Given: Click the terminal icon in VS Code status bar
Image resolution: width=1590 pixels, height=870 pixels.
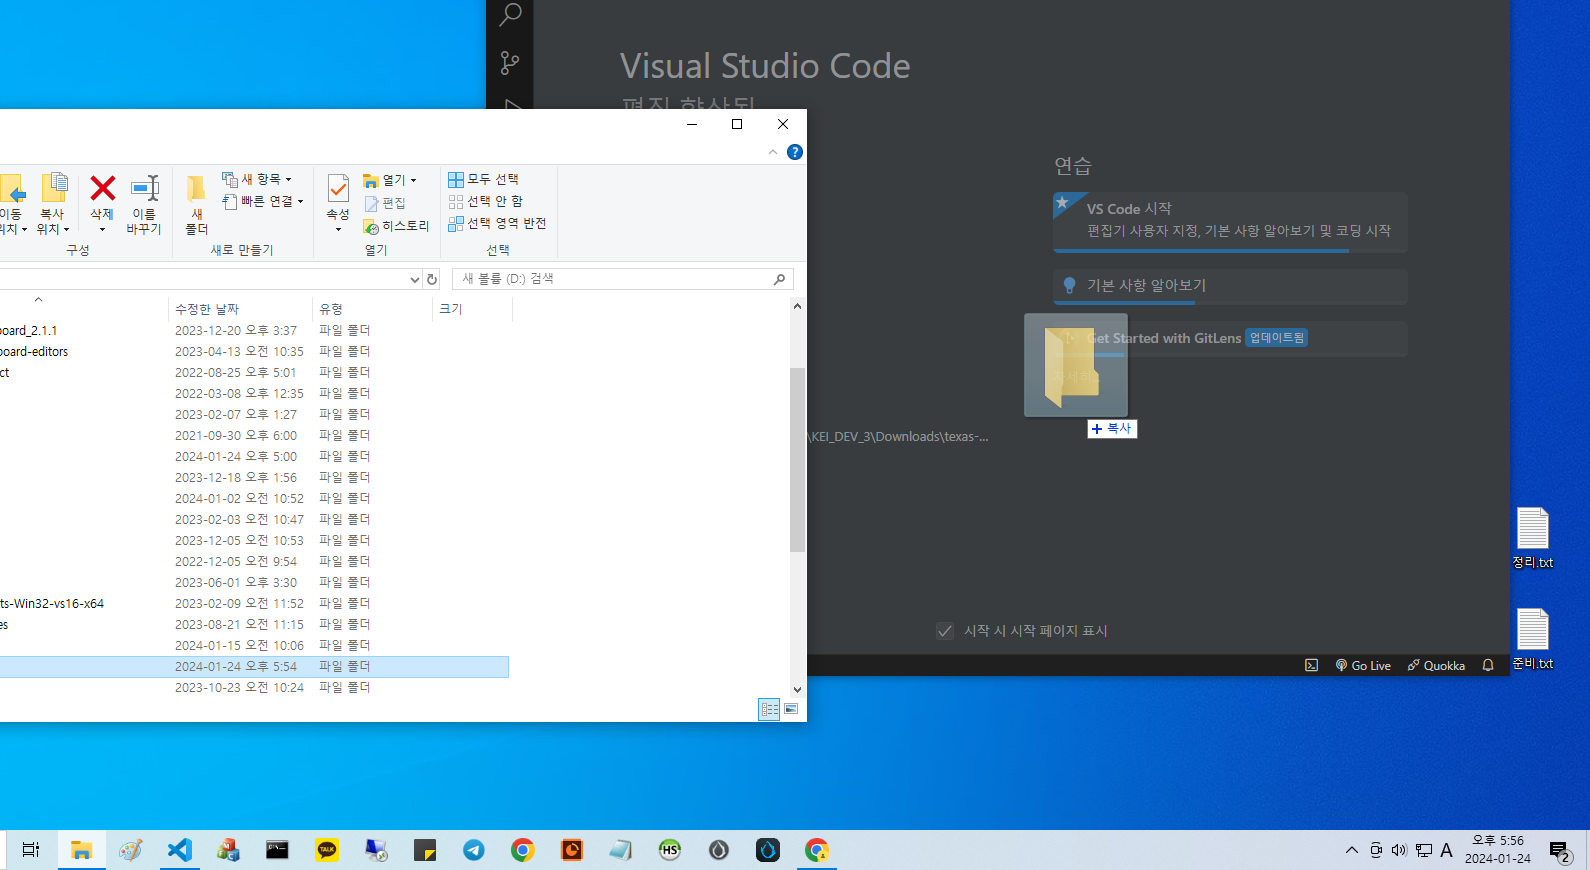Looking at the screenshot, I should click(x=1311, y=665).
